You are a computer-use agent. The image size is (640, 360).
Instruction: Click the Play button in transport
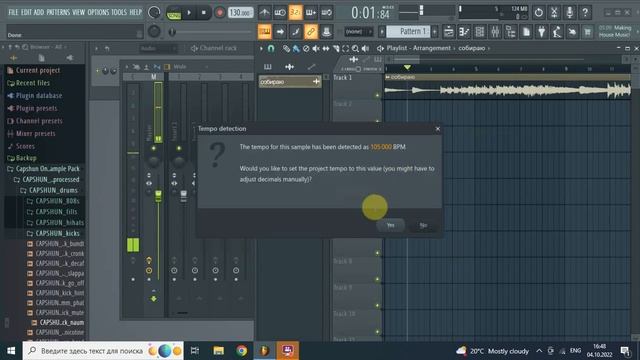189,13
